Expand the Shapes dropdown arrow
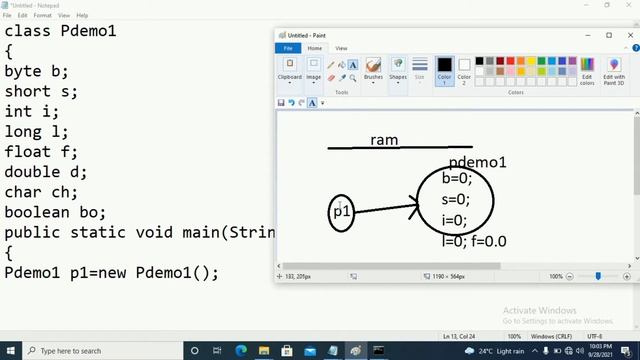Image resolution: width=640 pixels, height=360 pixels. tap(398, 83)
